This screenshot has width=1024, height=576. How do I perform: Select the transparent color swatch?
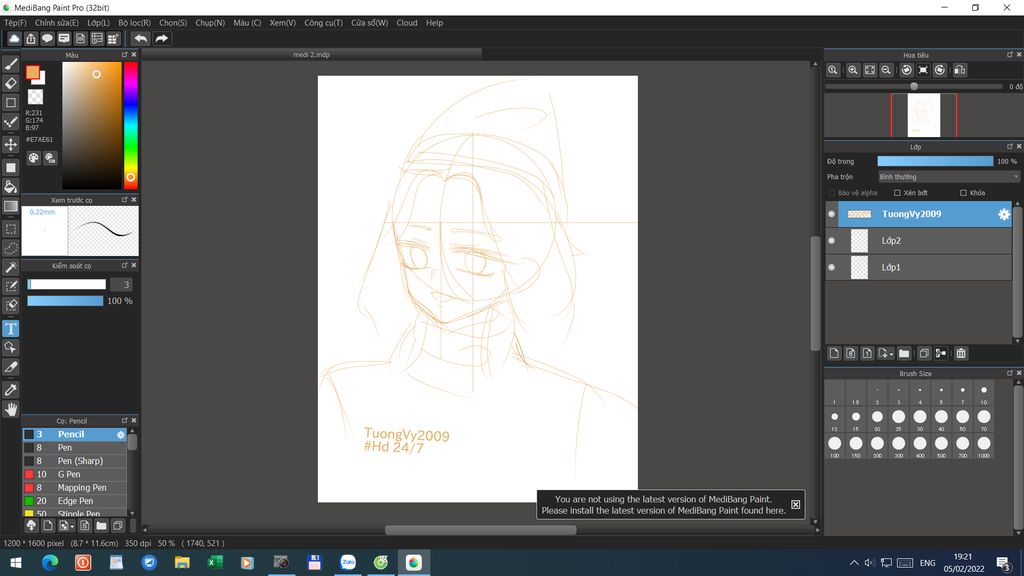(x=35, y=97)
